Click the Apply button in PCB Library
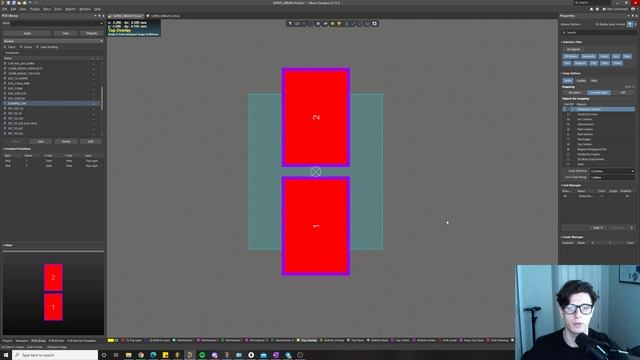640x360 pixels. click(x=27, y=33)
